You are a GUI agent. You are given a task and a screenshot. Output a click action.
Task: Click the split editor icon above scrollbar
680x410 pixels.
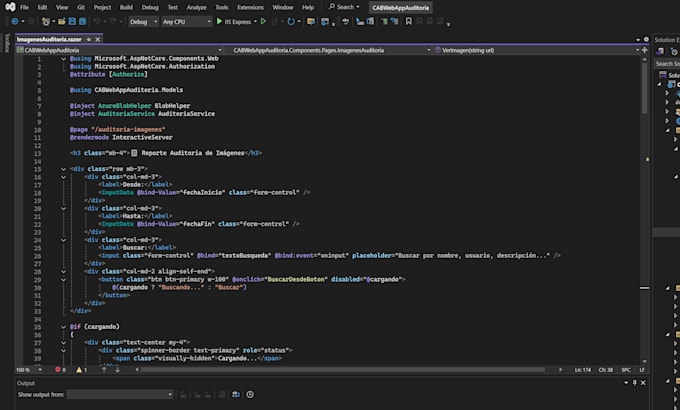pyautogui.click(x=644, y=50)
